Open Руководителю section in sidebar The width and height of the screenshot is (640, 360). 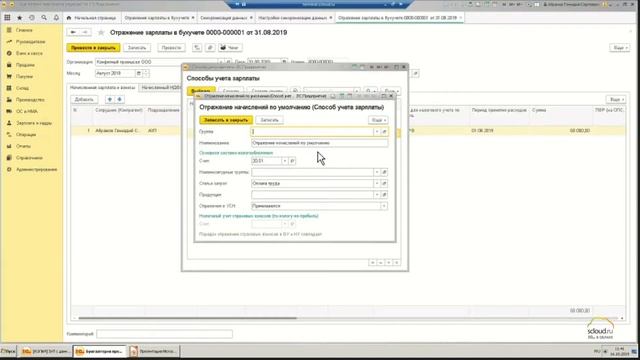click(x=30, y=42)
